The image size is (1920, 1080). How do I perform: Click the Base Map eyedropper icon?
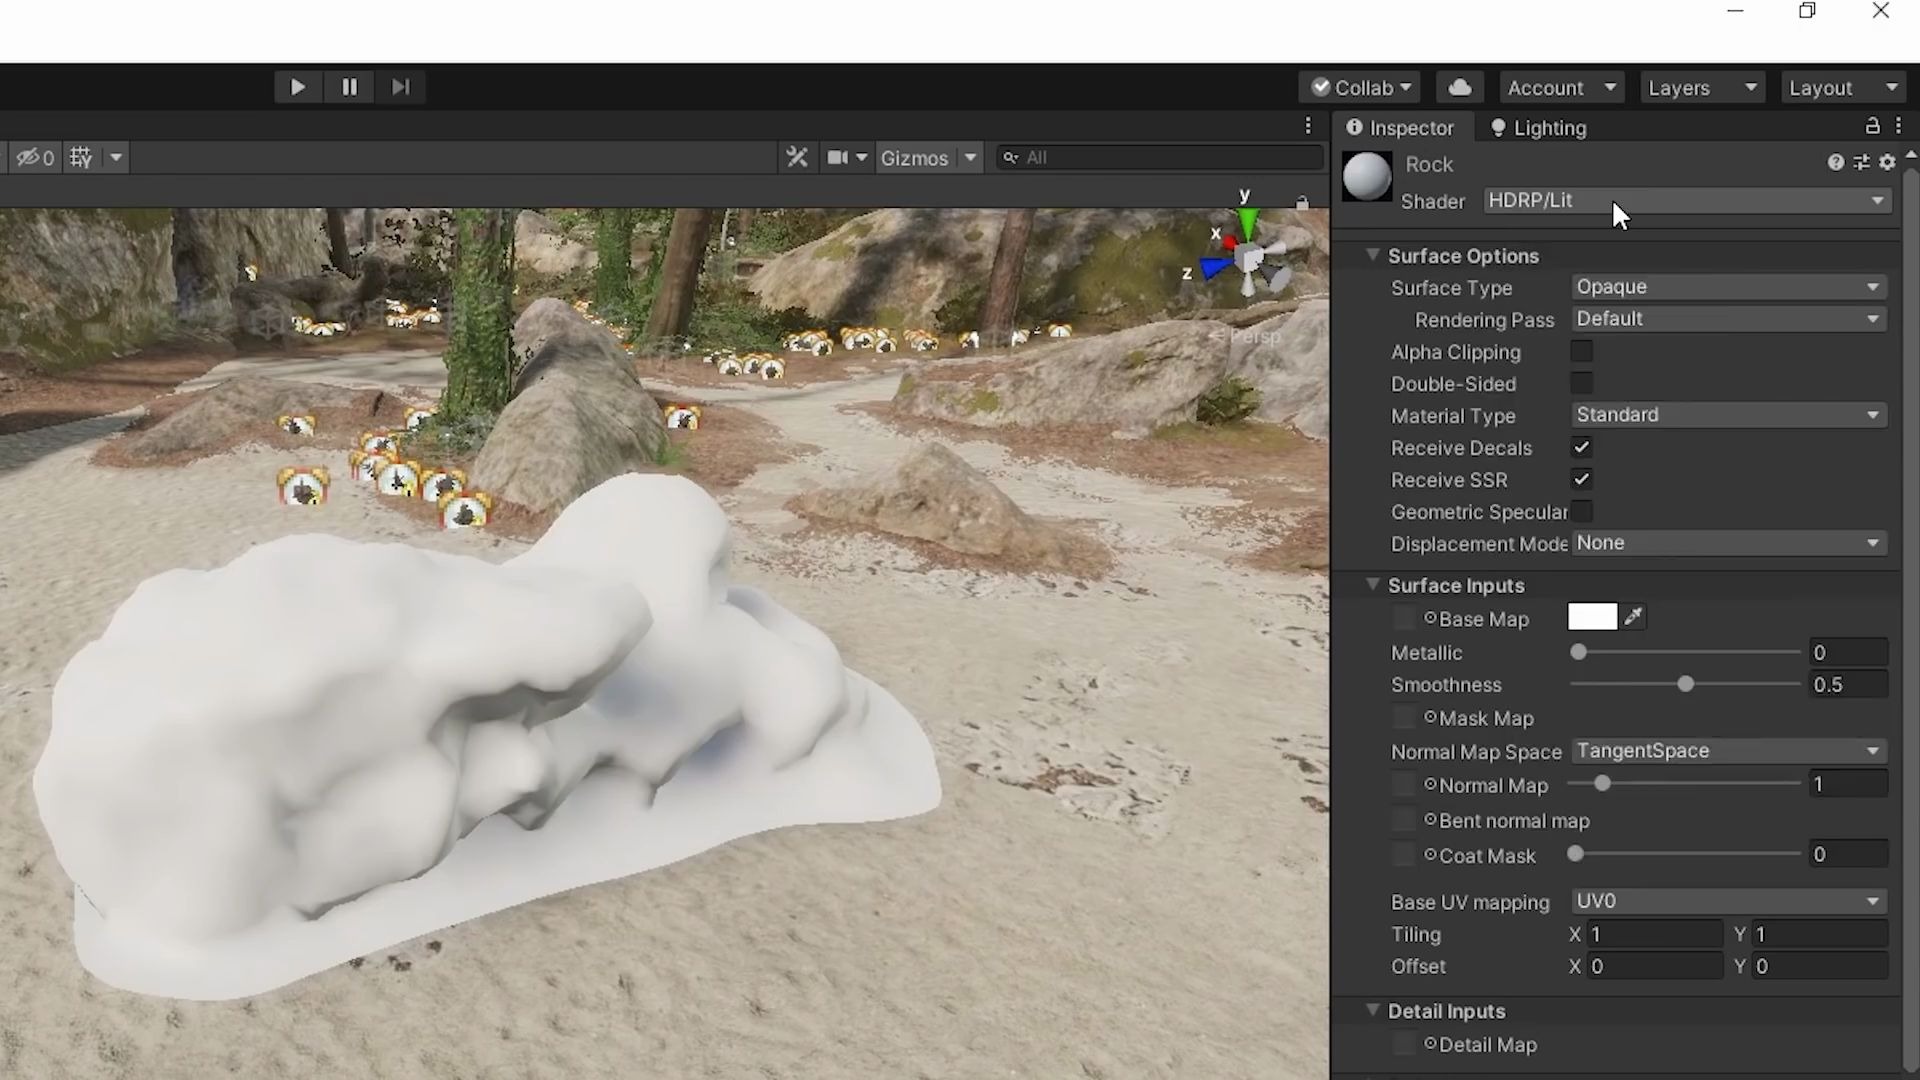[x=1633, y=617]
